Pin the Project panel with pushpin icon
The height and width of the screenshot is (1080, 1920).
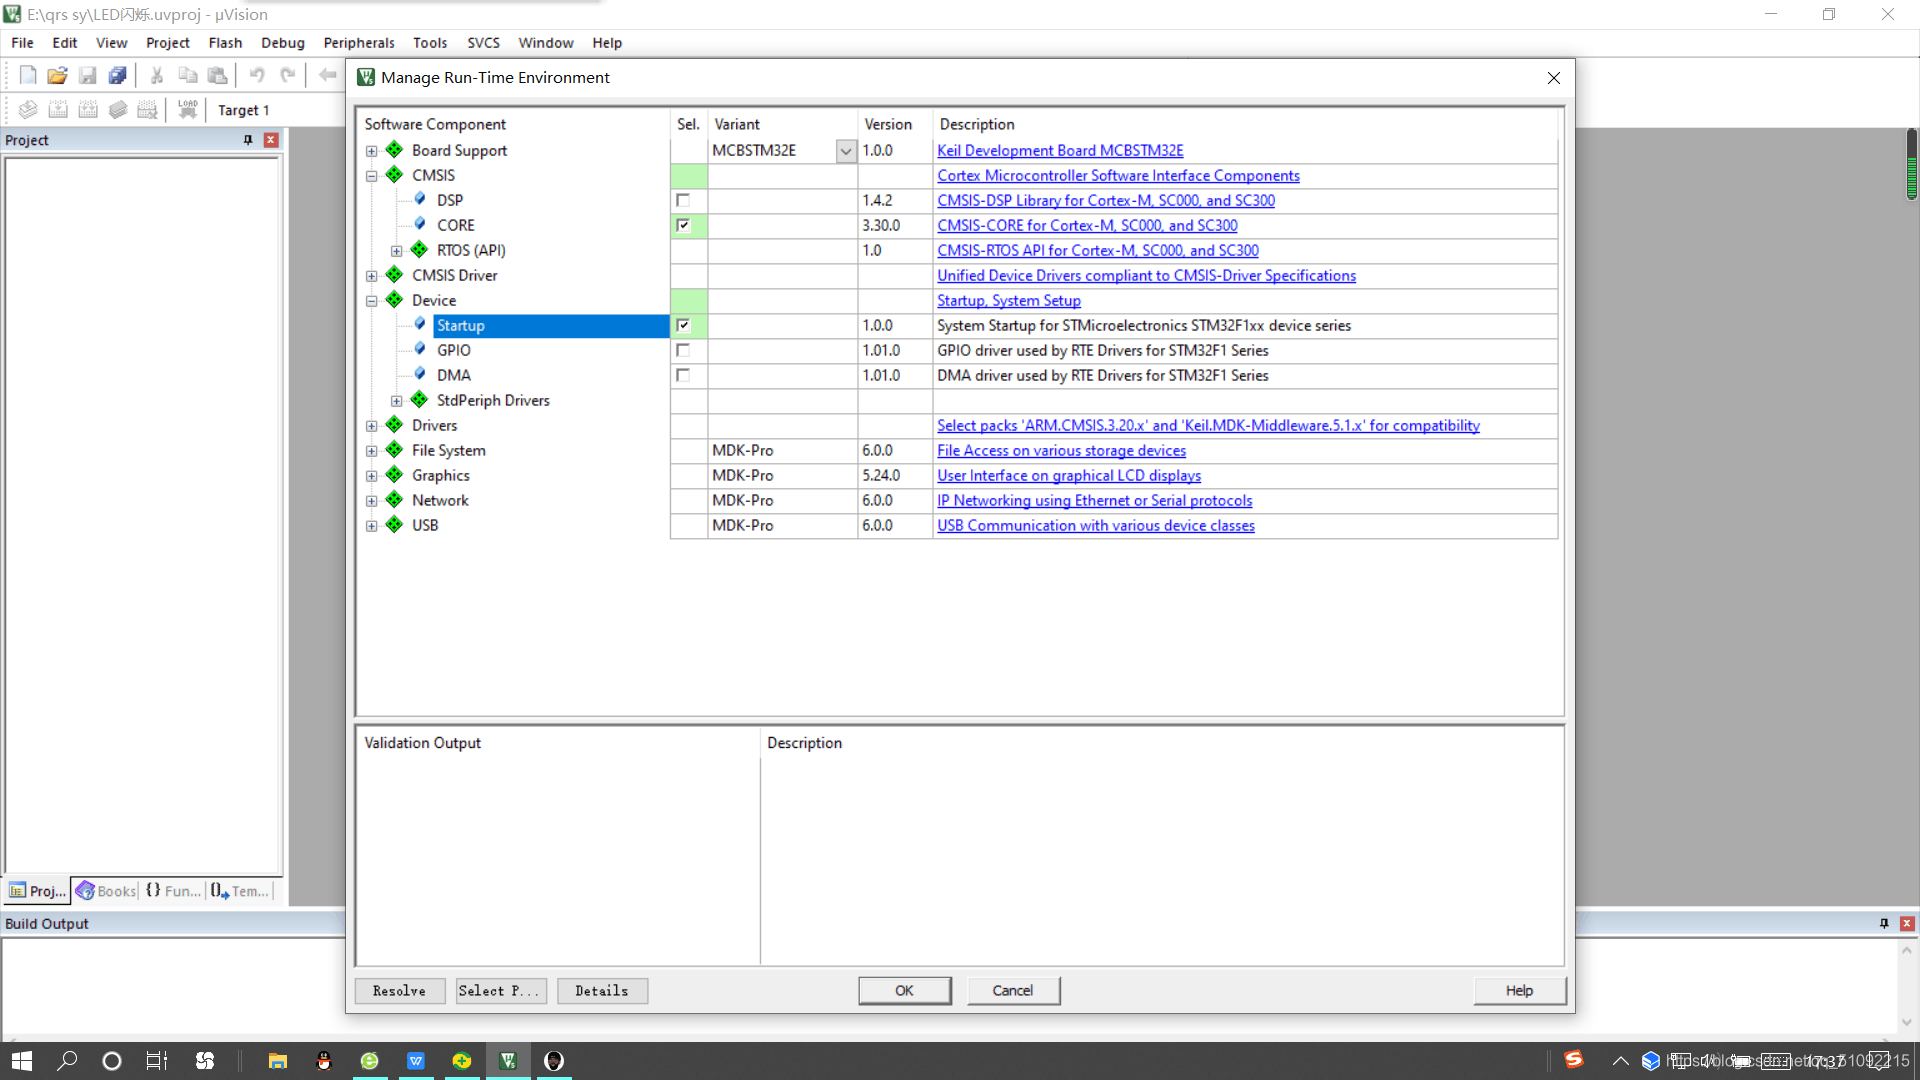click(x=248, y=140)
